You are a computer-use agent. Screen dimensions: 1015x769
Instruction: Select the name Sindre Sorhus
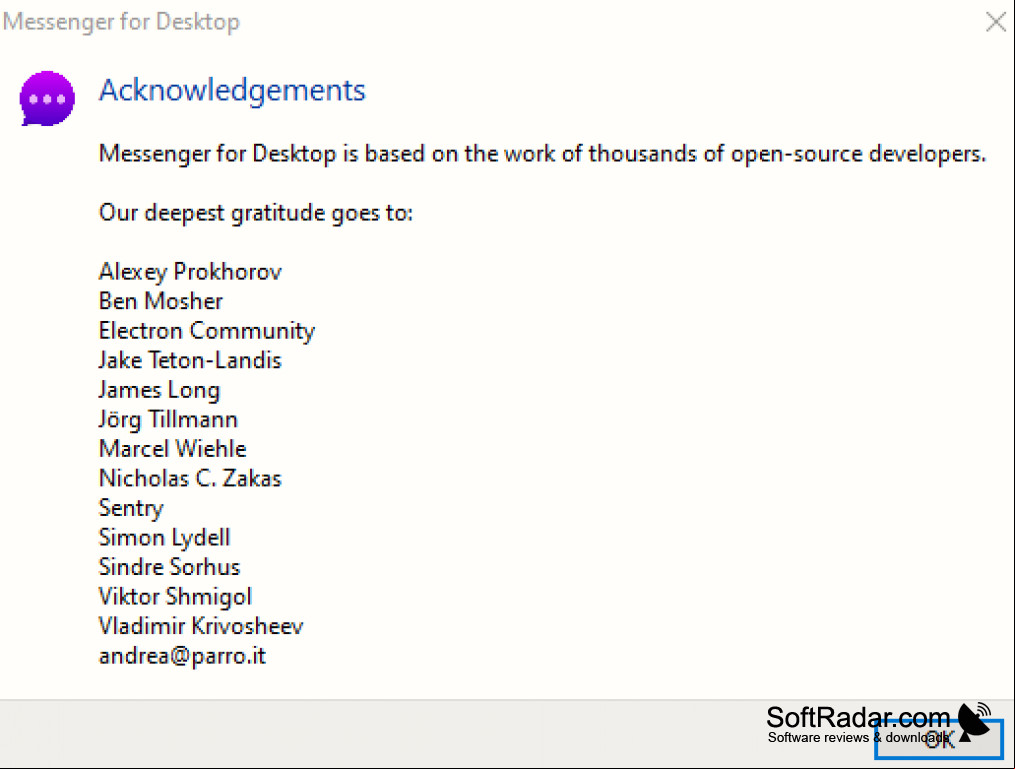click(x=169, y=567)
